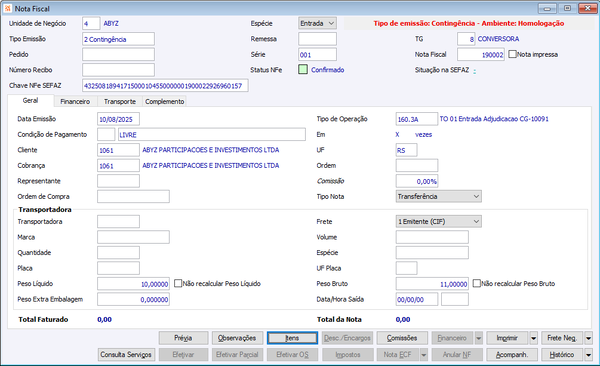Open the Tipo Nota Transferência dropdown
Image resolution: width=600 pixels, height=366 pixels.
click(439, 196)
